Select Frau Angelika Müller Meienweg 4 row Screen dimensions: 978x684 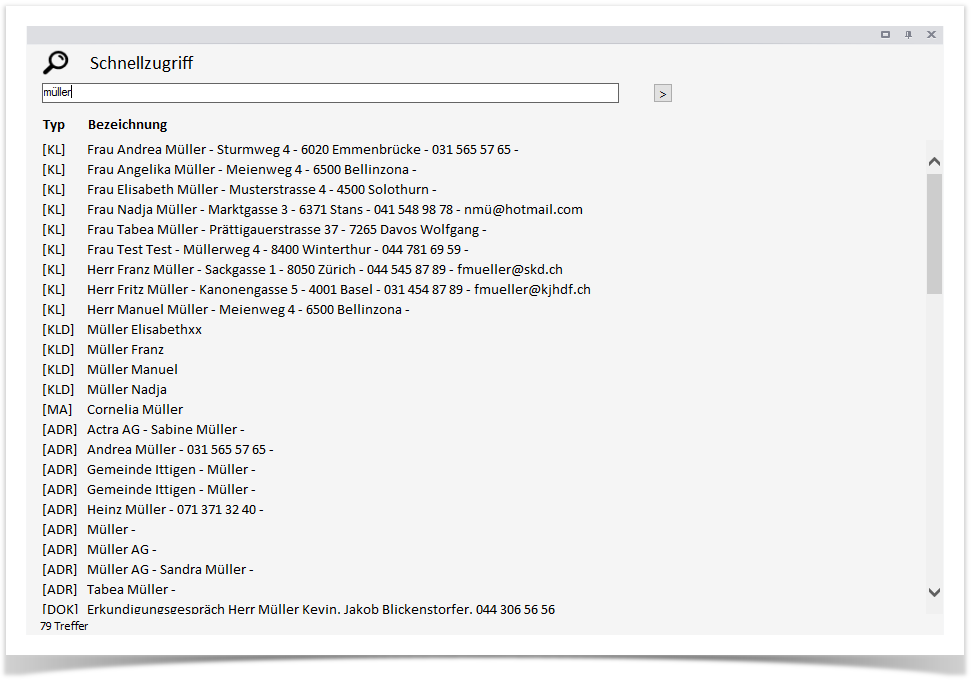251,170
